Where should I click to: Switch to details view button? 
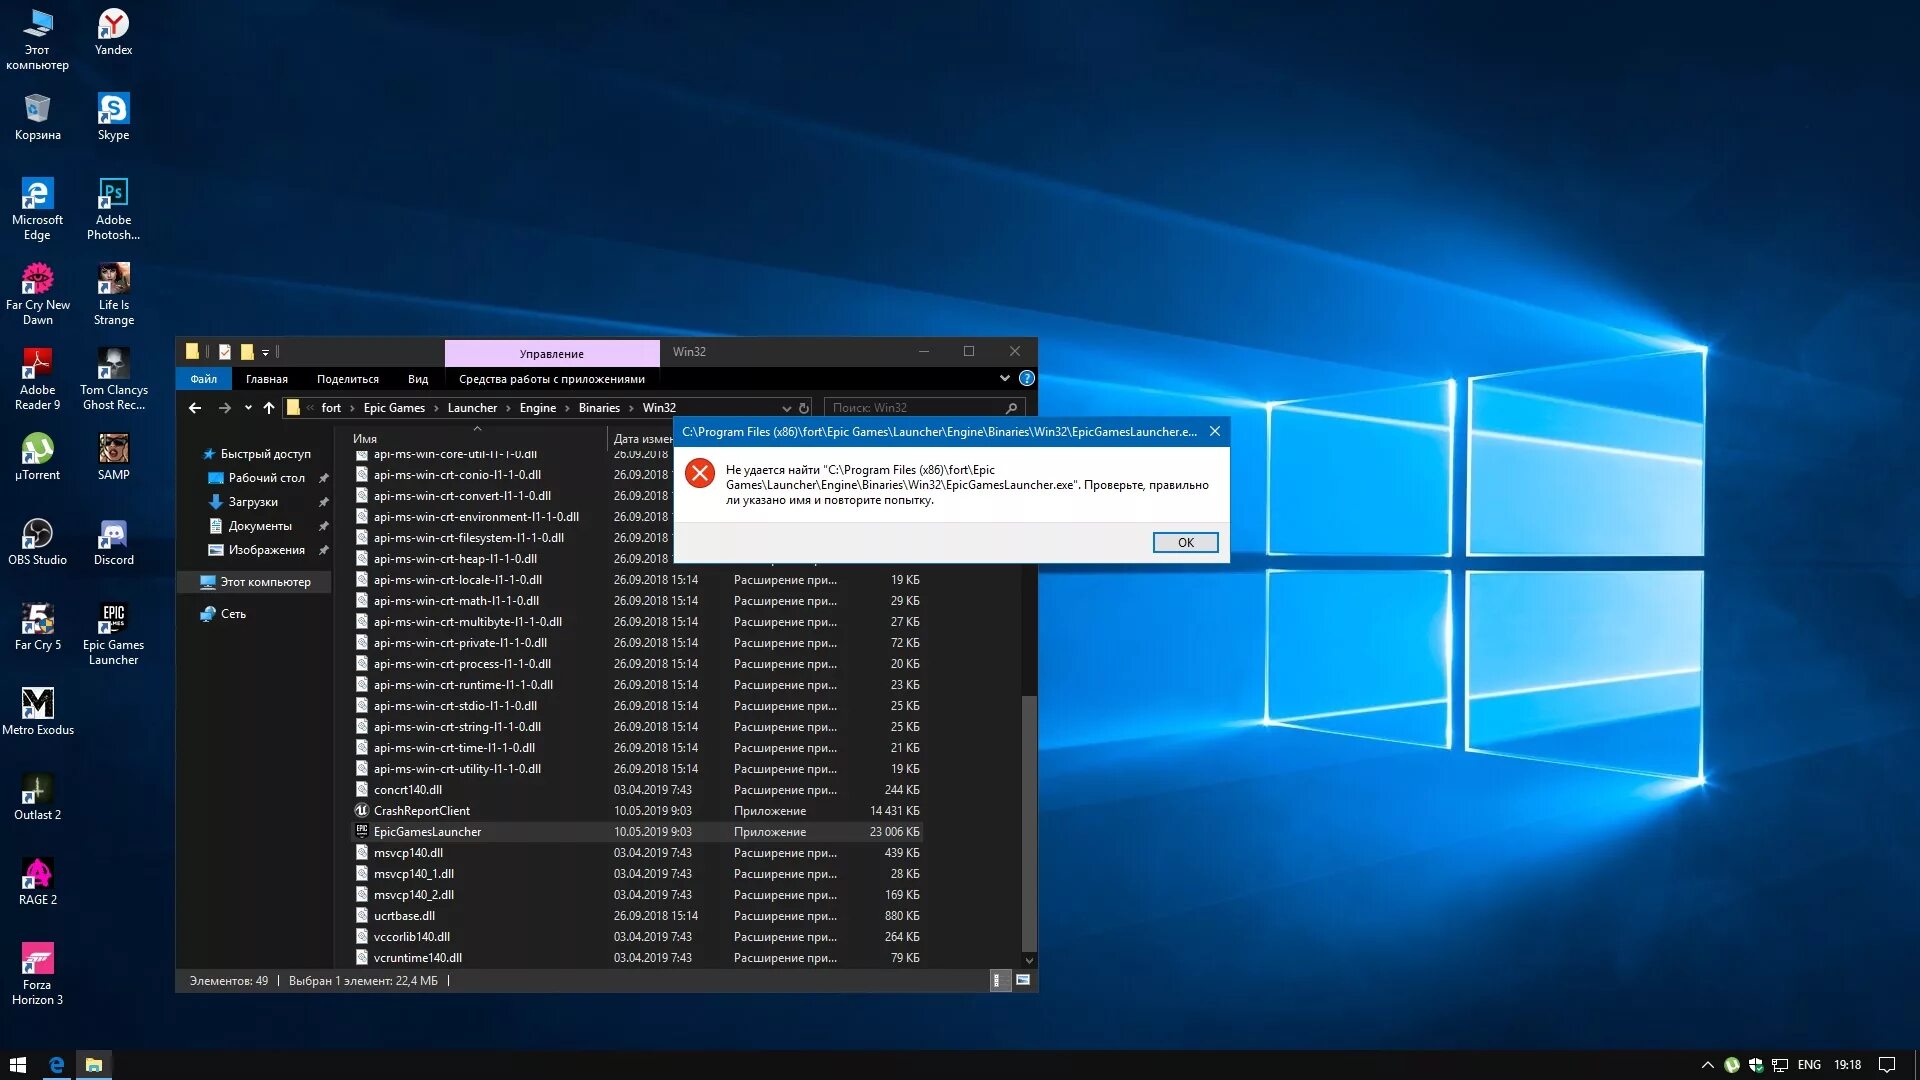click(x=997, y=980)
